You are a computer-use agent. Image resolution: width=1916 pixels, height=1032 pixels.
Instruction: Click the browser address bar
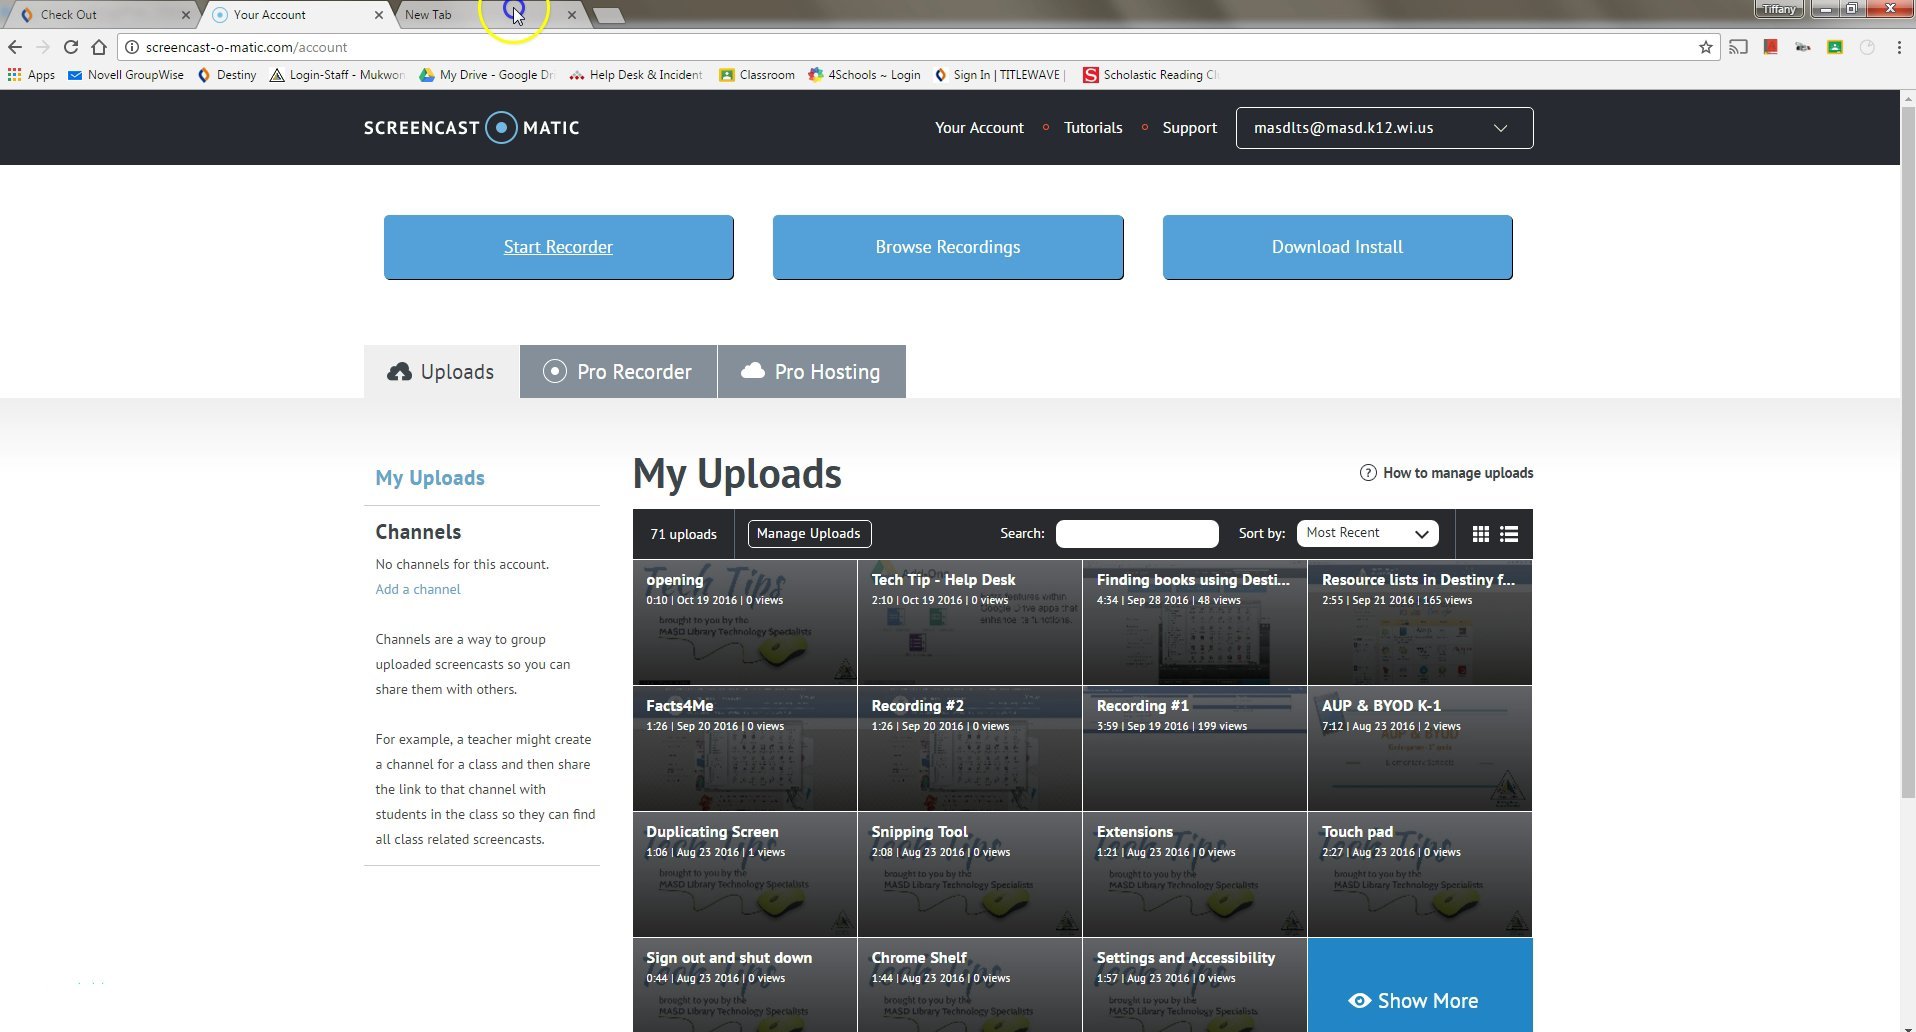[916, 47]
